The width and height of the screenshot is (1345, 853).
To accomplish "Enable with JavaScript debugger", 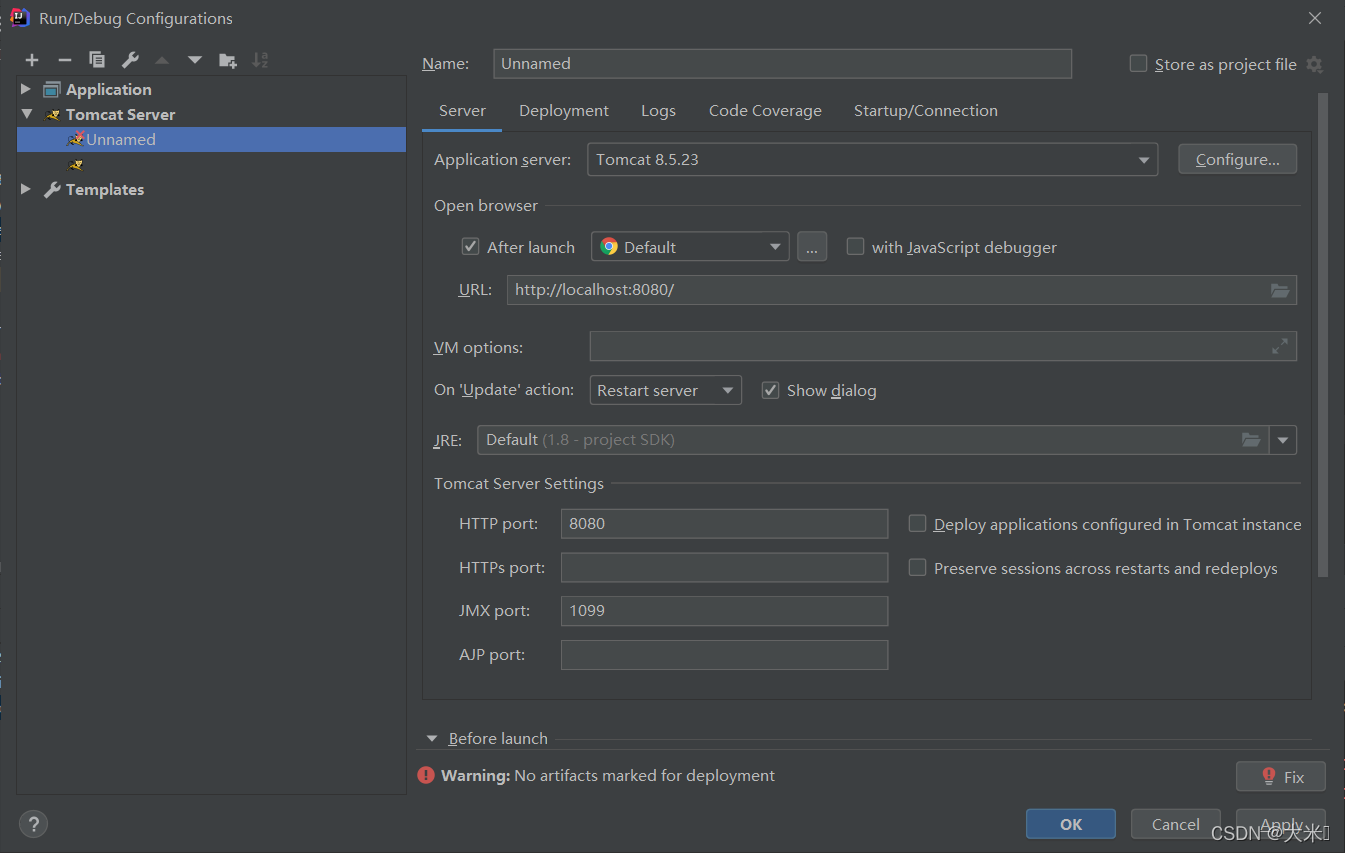I will (x=855, y=246).
